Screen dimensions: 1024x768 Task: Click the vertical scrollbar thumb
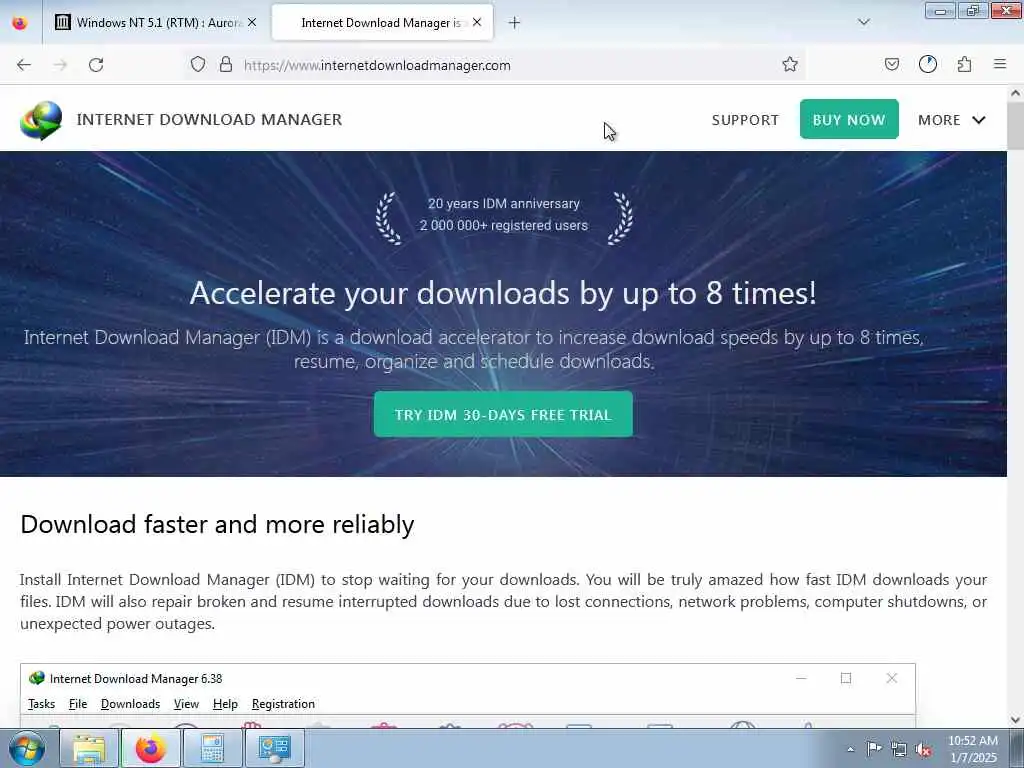pos(1016,125)
